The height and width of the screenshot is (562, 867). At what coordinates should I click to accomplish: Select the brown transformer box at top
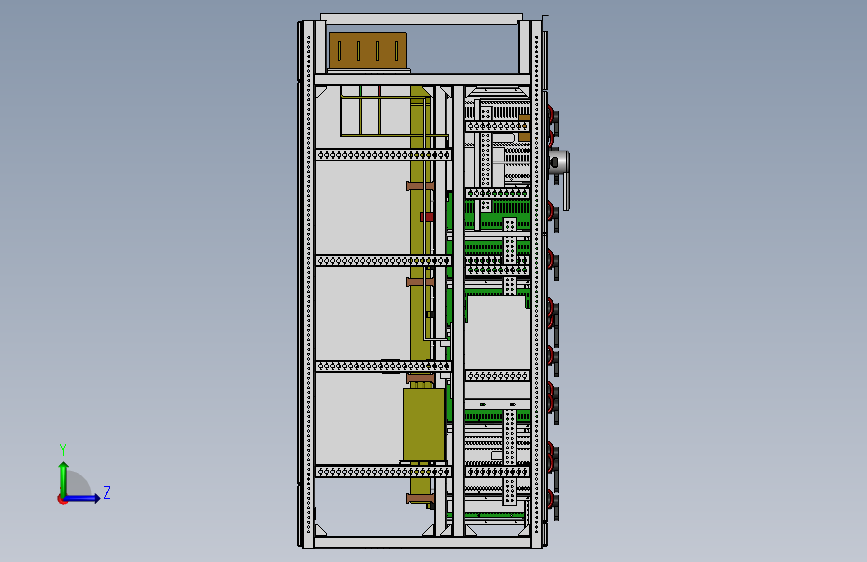(368, 51)
